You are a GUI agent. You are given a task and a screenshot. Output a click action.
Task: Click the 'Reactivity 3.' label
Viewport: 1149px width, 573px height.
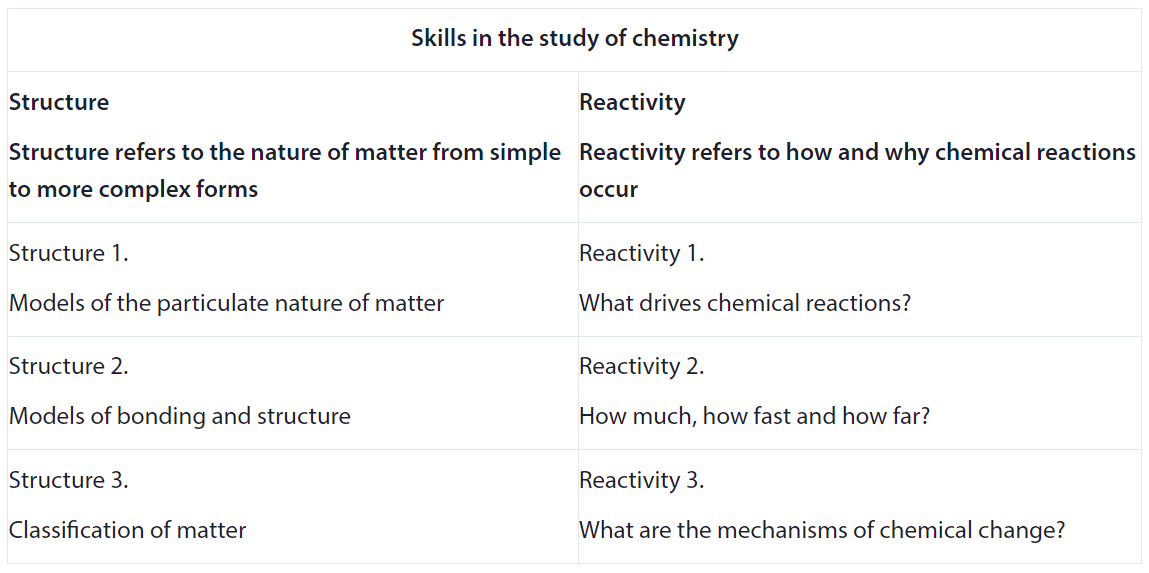coord(642,481)
